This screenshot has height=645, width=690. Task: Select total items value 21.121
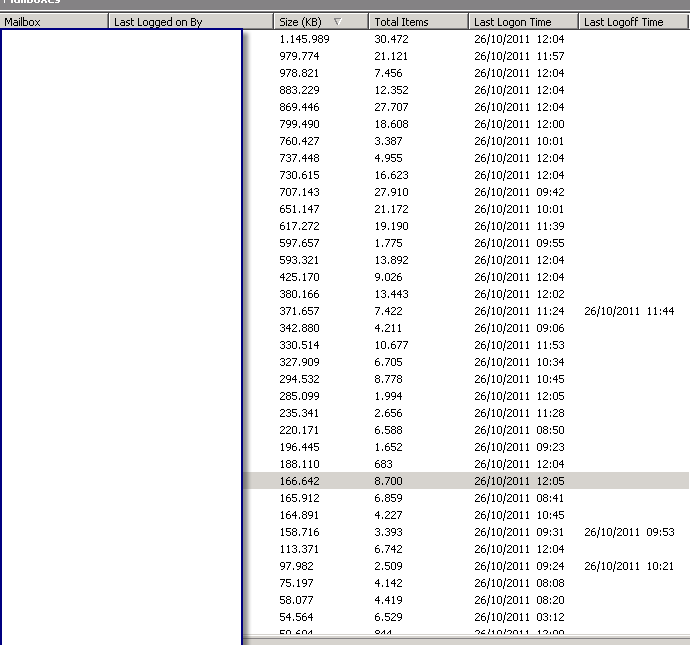click(x=391, y=56)
